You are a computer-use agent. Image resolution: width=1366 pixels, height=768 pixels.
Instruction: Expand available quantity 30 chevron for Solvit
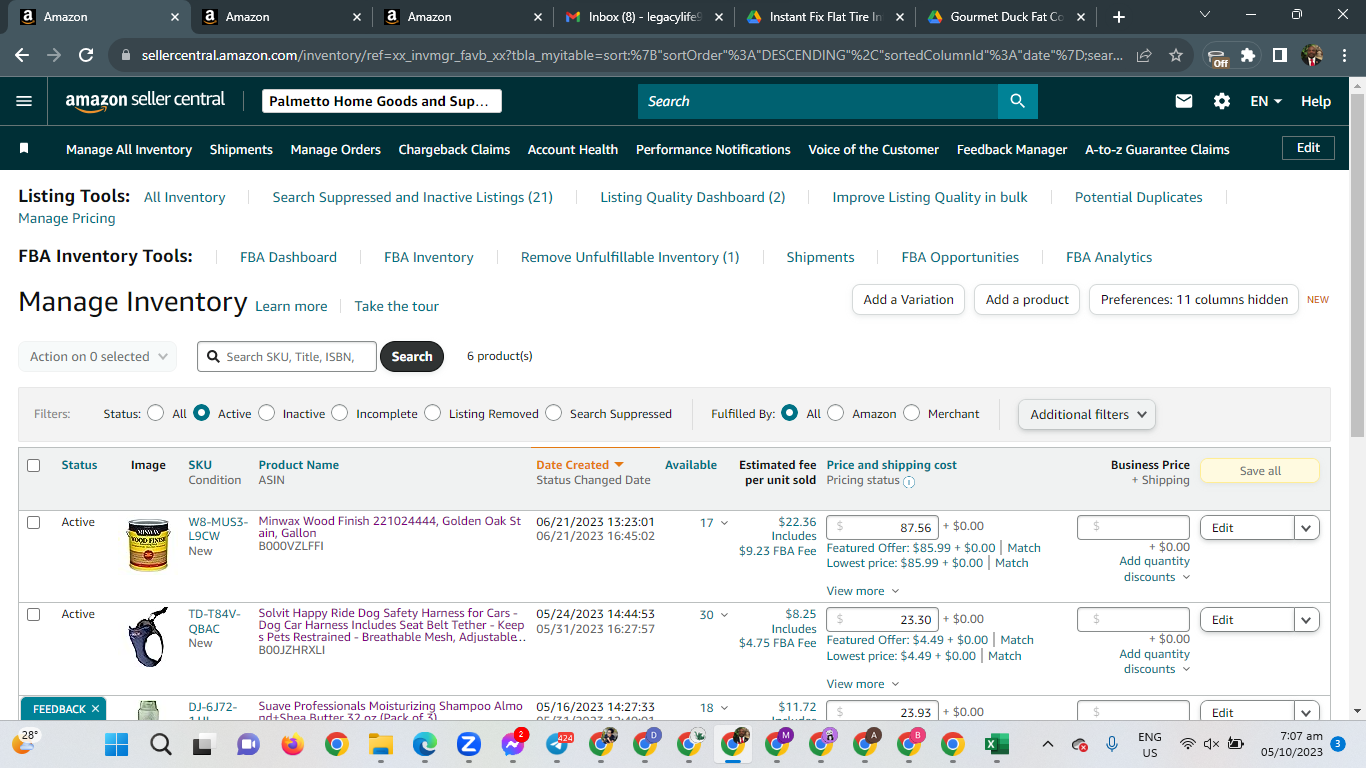725,615
